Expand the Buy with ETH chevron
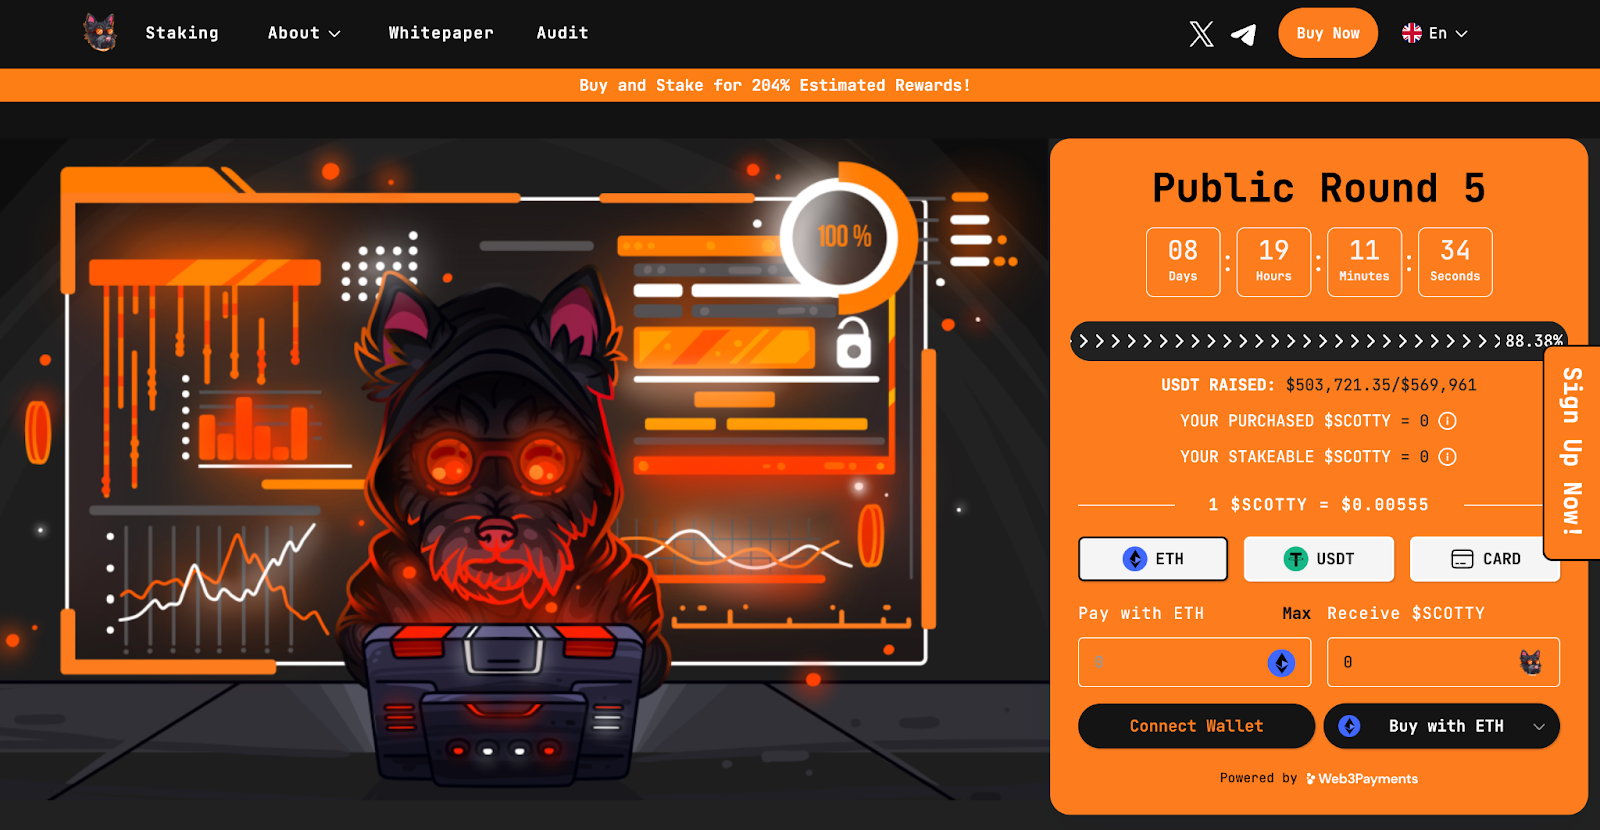 click(x=1539, y=727)
